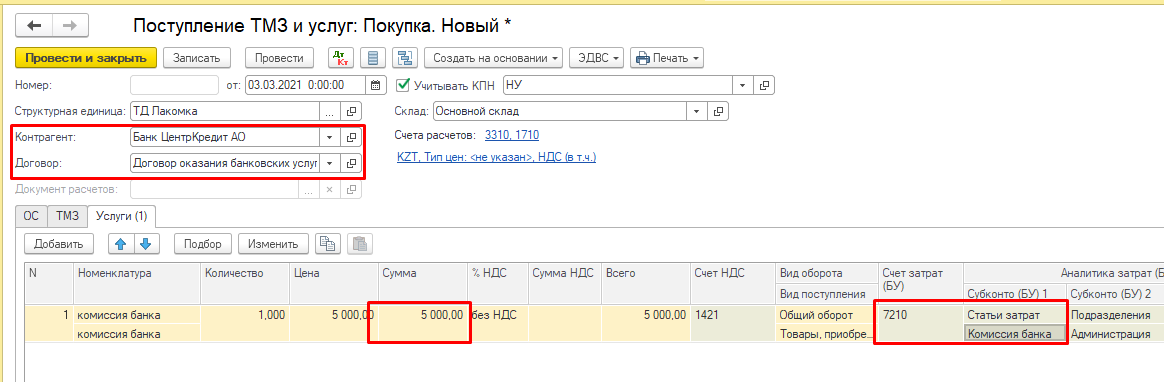
Task: Open the calendar picker for document date
Action: (376, 85)
